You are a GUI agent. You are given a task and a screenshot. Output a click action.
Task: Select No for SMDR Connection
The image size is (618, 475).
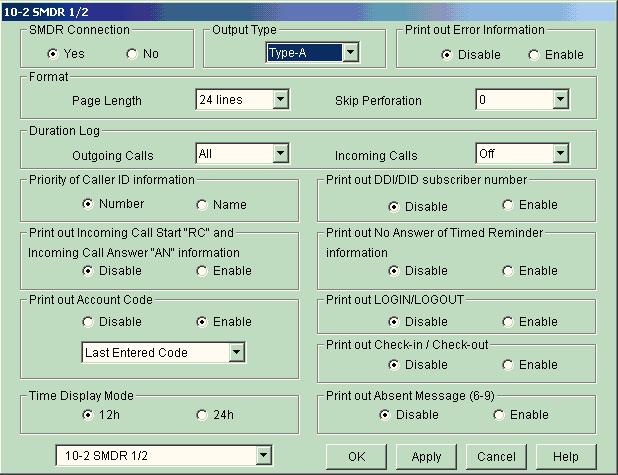[x=132, y=54]
